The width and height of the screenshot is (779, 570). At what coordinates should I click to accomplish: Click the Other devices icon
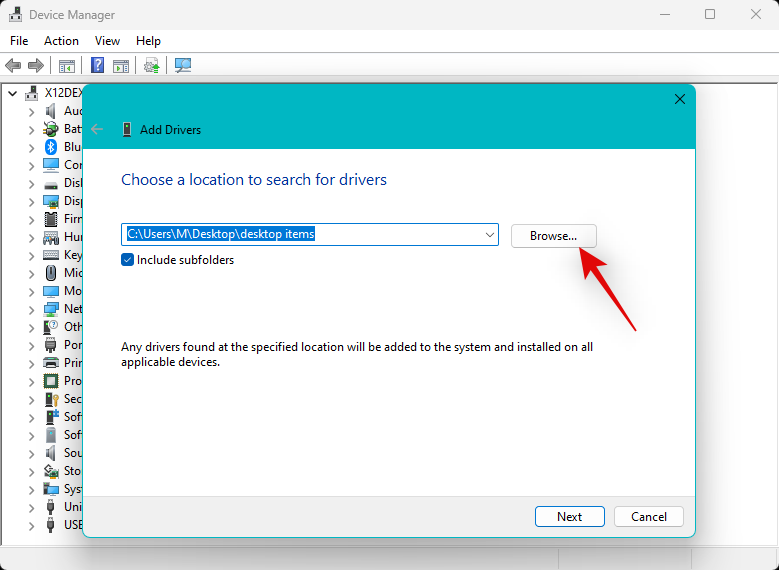click(51, 327)
